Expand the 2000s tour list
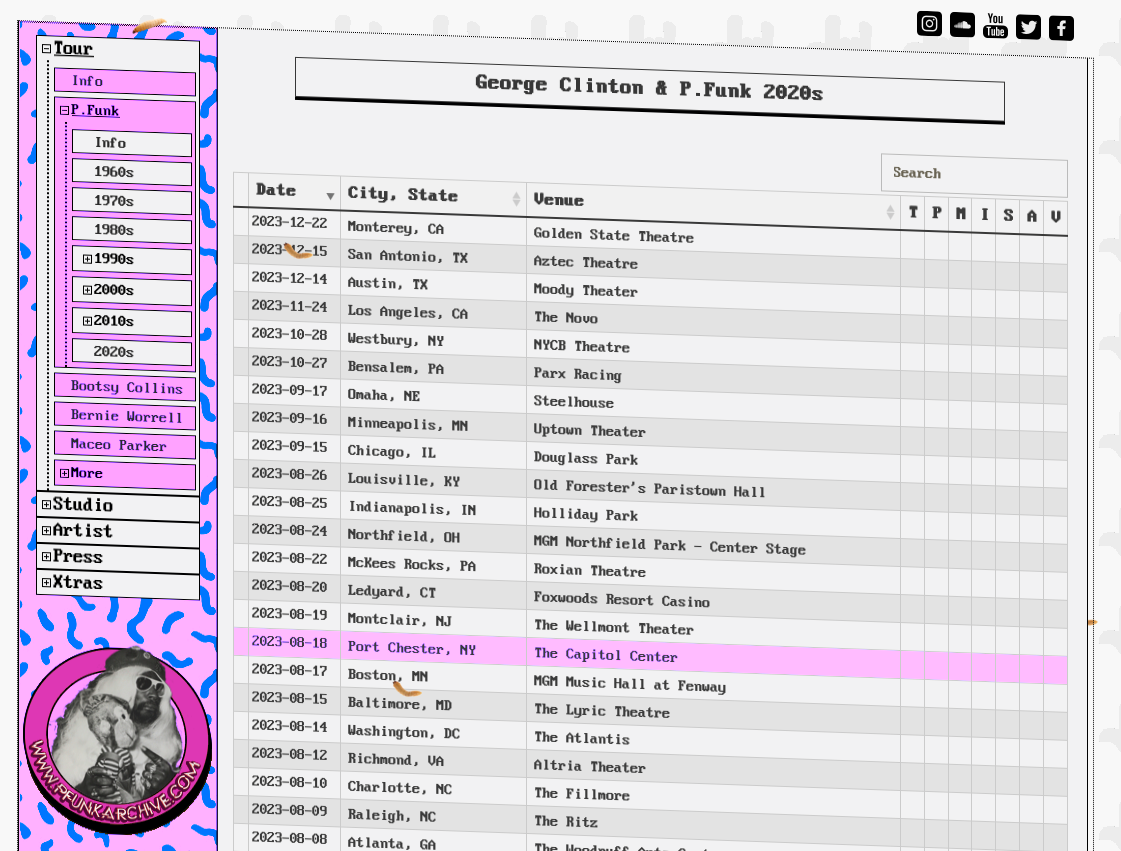This screenshot has height=851, width=1121. [87, 290]
